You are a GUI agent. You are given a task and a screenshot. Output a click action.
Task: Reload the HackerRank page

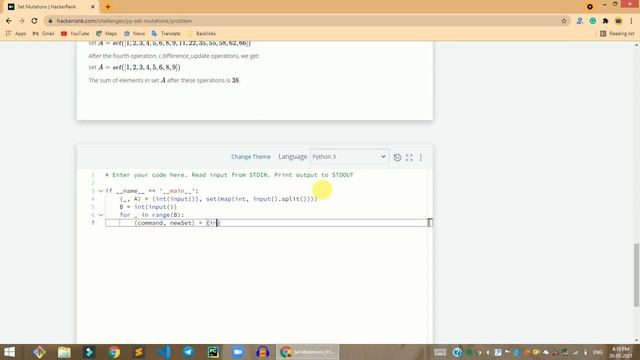[x=34, y=21]
